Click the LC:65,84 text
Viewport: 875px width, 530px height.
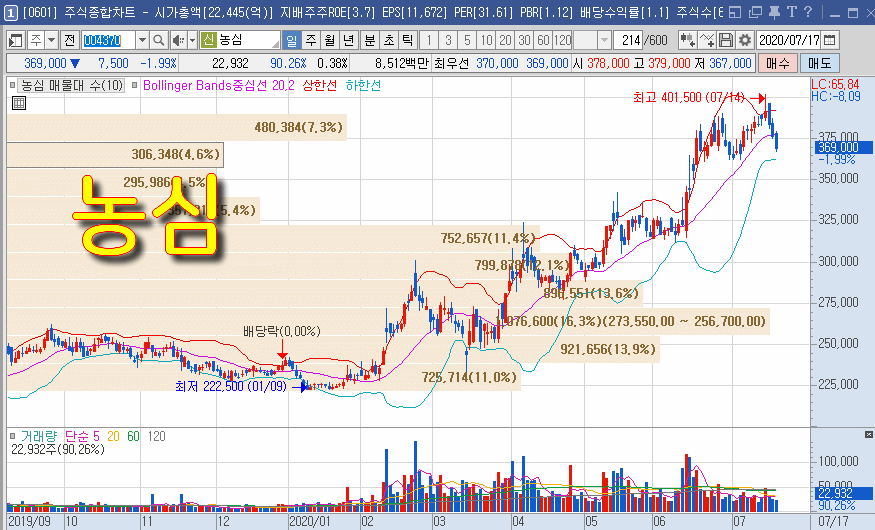coord(835,84)
